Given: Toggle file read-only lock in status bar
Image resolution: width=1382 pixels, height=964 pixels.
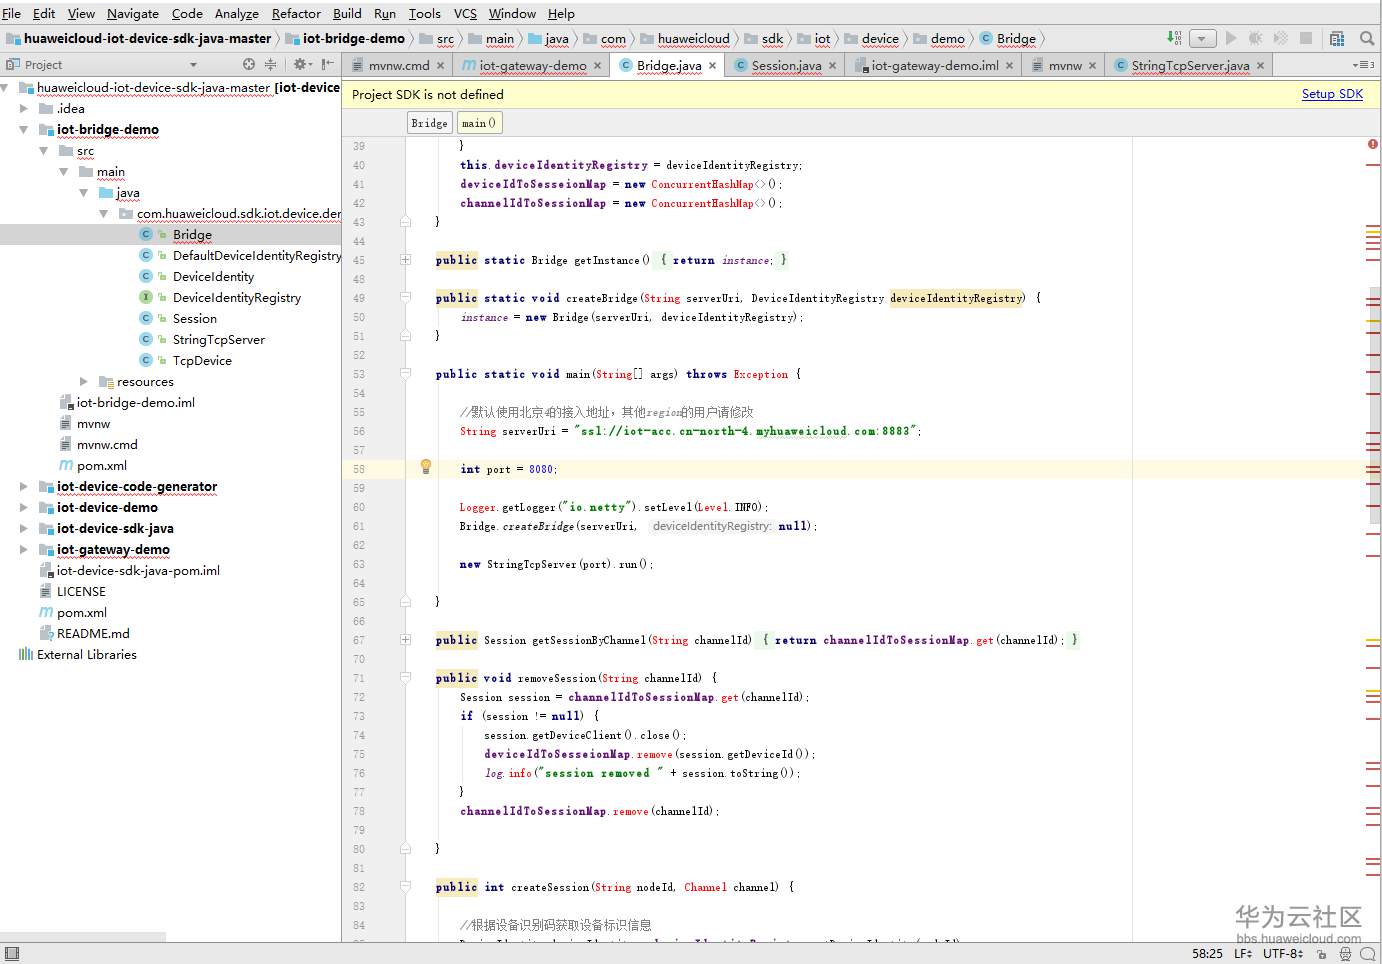Looking at the screenshot, I should (x=1321, y=954).
